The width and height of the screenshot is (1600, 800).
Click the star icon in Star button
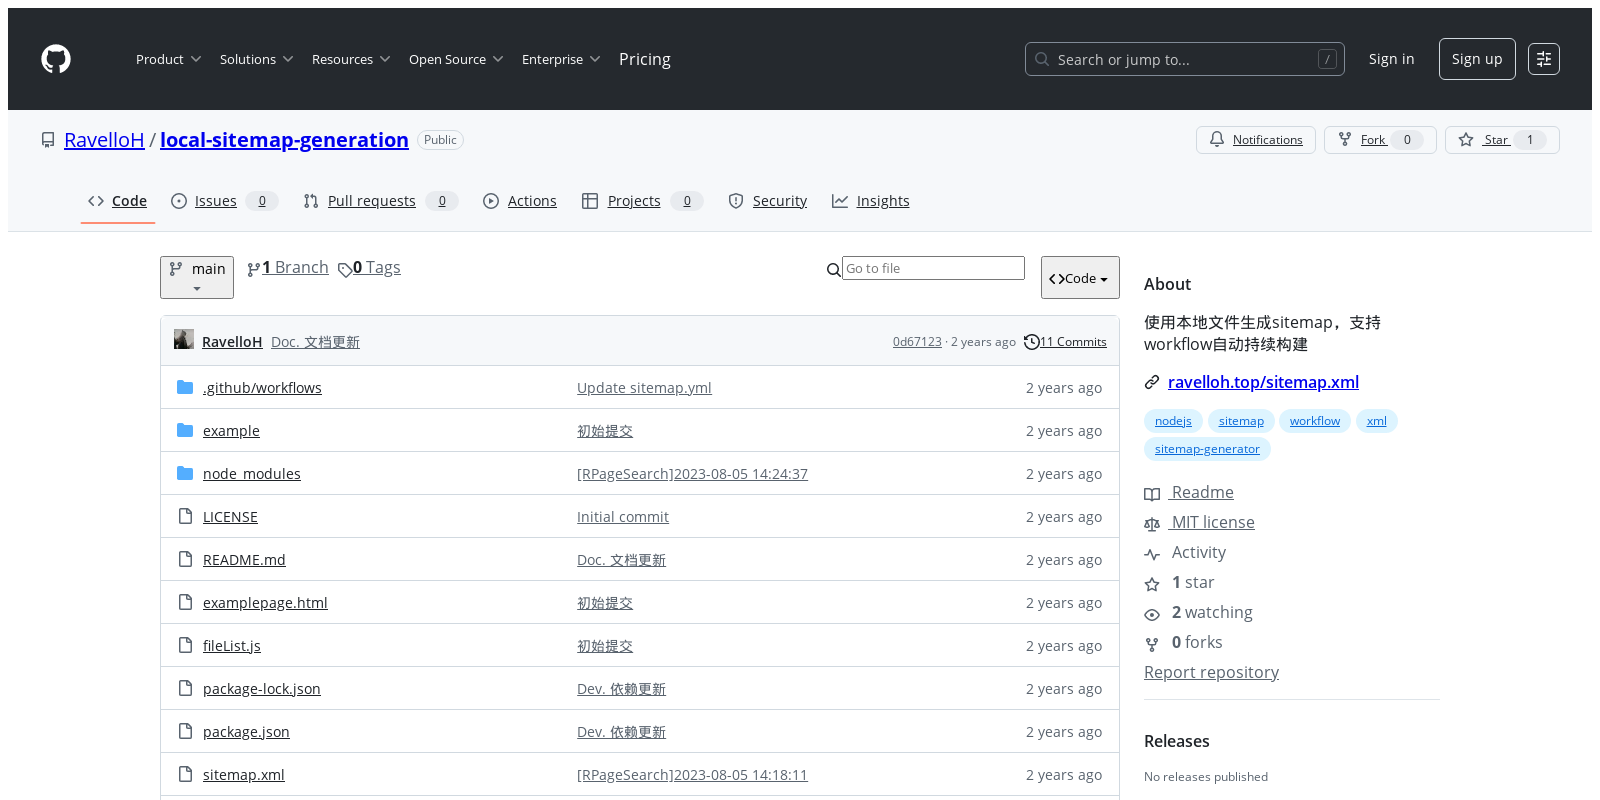coord(1466,140)
